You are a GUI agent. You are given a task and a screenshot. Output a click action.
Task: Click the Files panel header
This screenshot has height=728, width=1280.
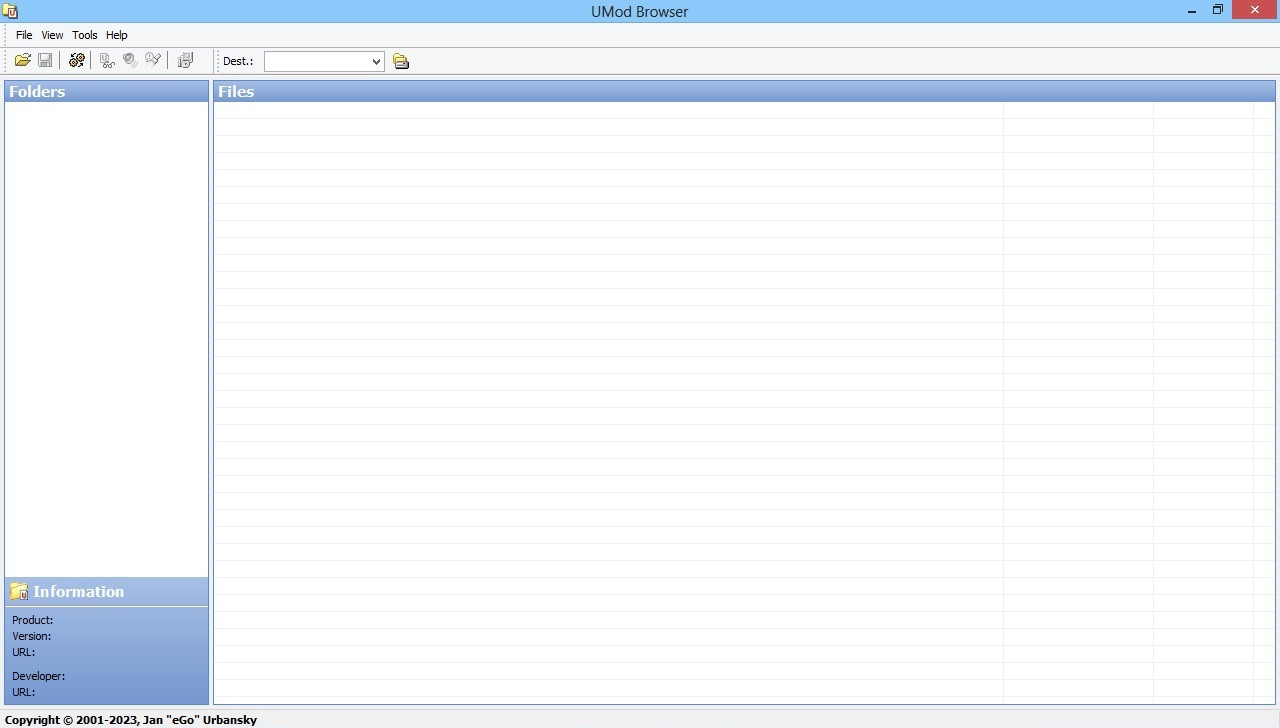236,91
